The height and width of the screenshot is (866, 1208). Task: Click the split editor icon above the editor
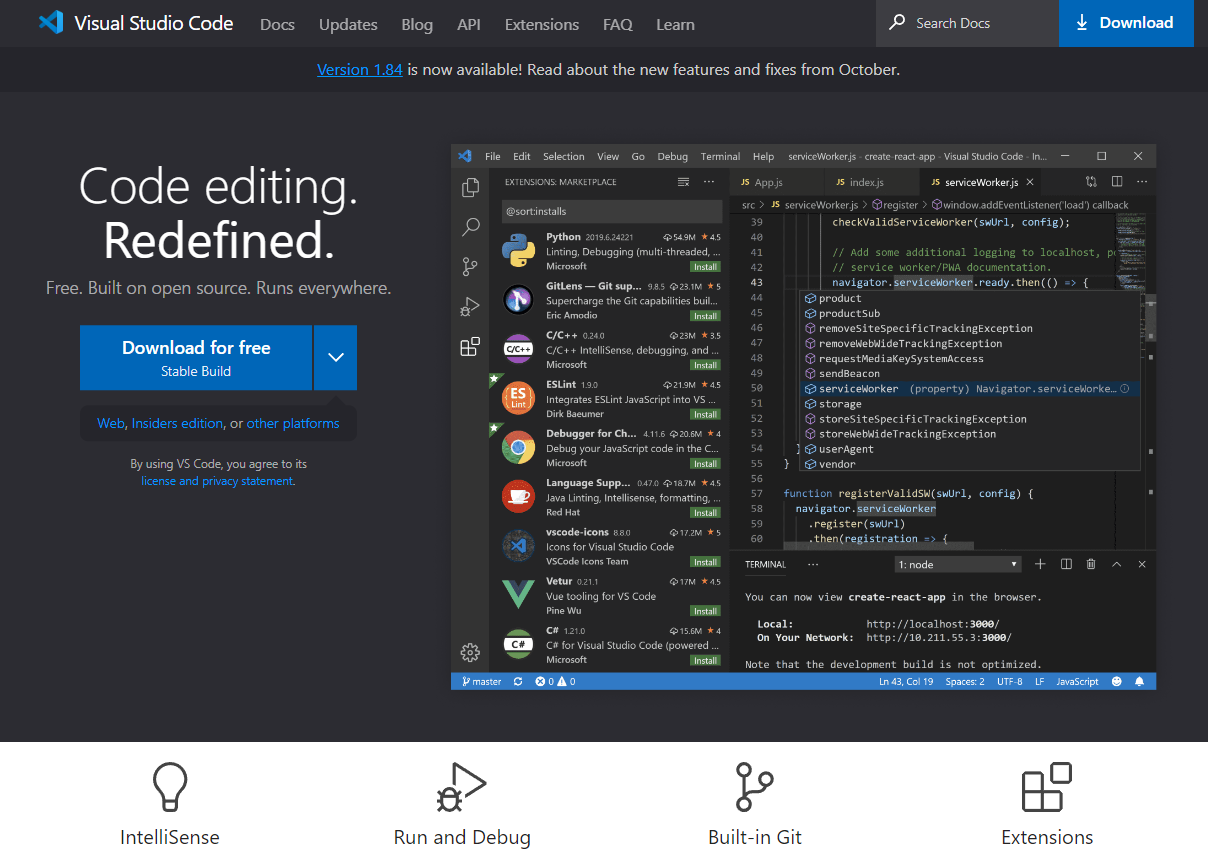pos(1116,181)
